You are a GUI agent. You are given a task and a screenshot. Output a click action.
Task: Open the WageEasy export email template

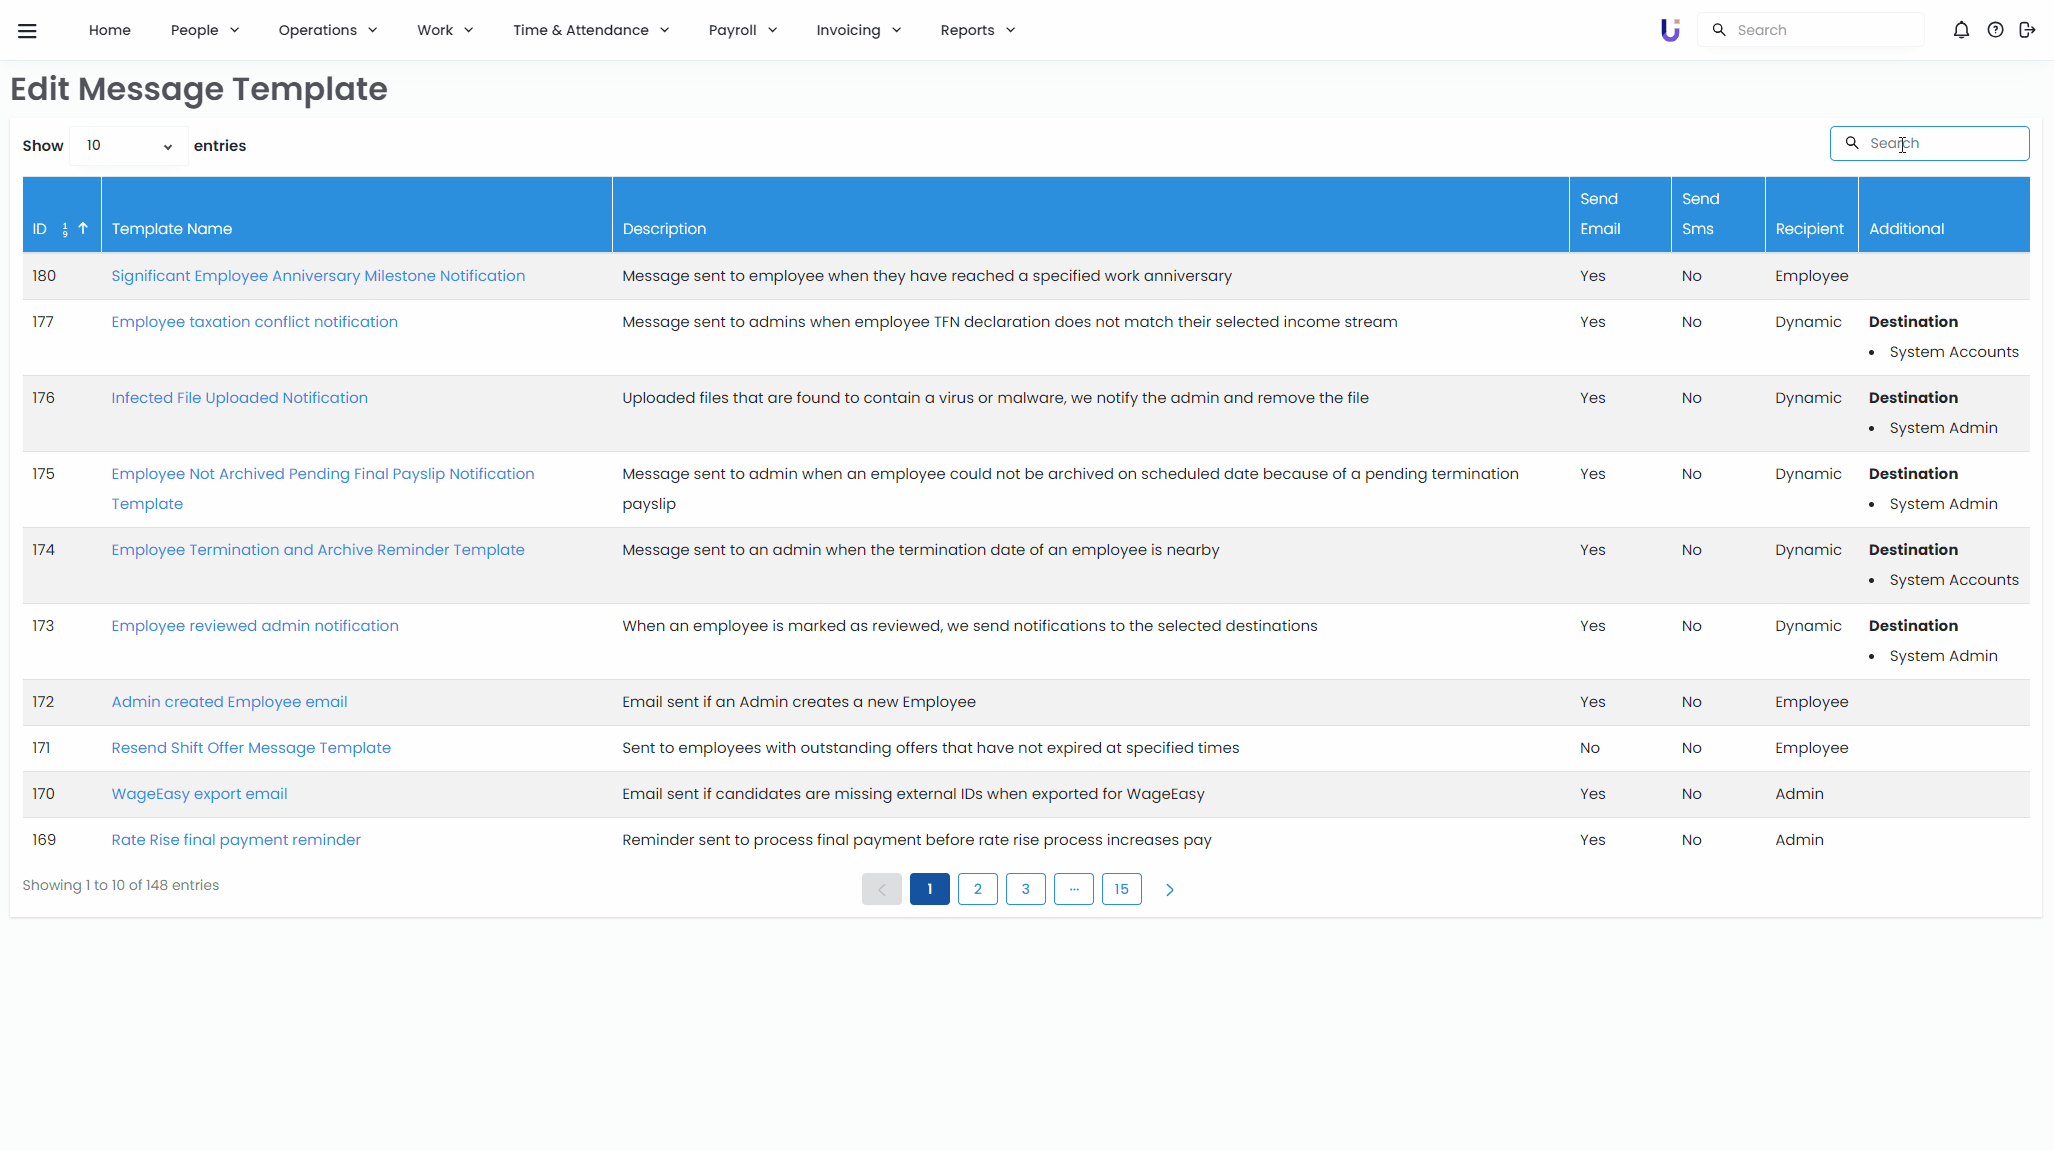point(199,794)
